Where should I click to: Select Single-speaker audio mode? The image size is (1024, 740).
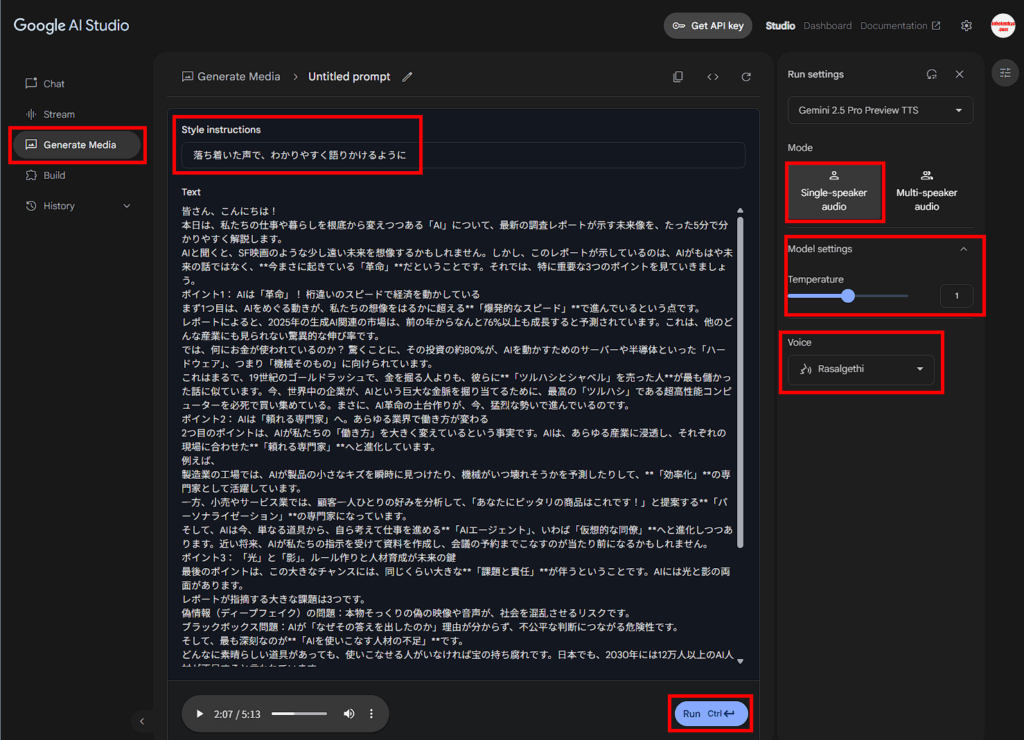point(834,191)
